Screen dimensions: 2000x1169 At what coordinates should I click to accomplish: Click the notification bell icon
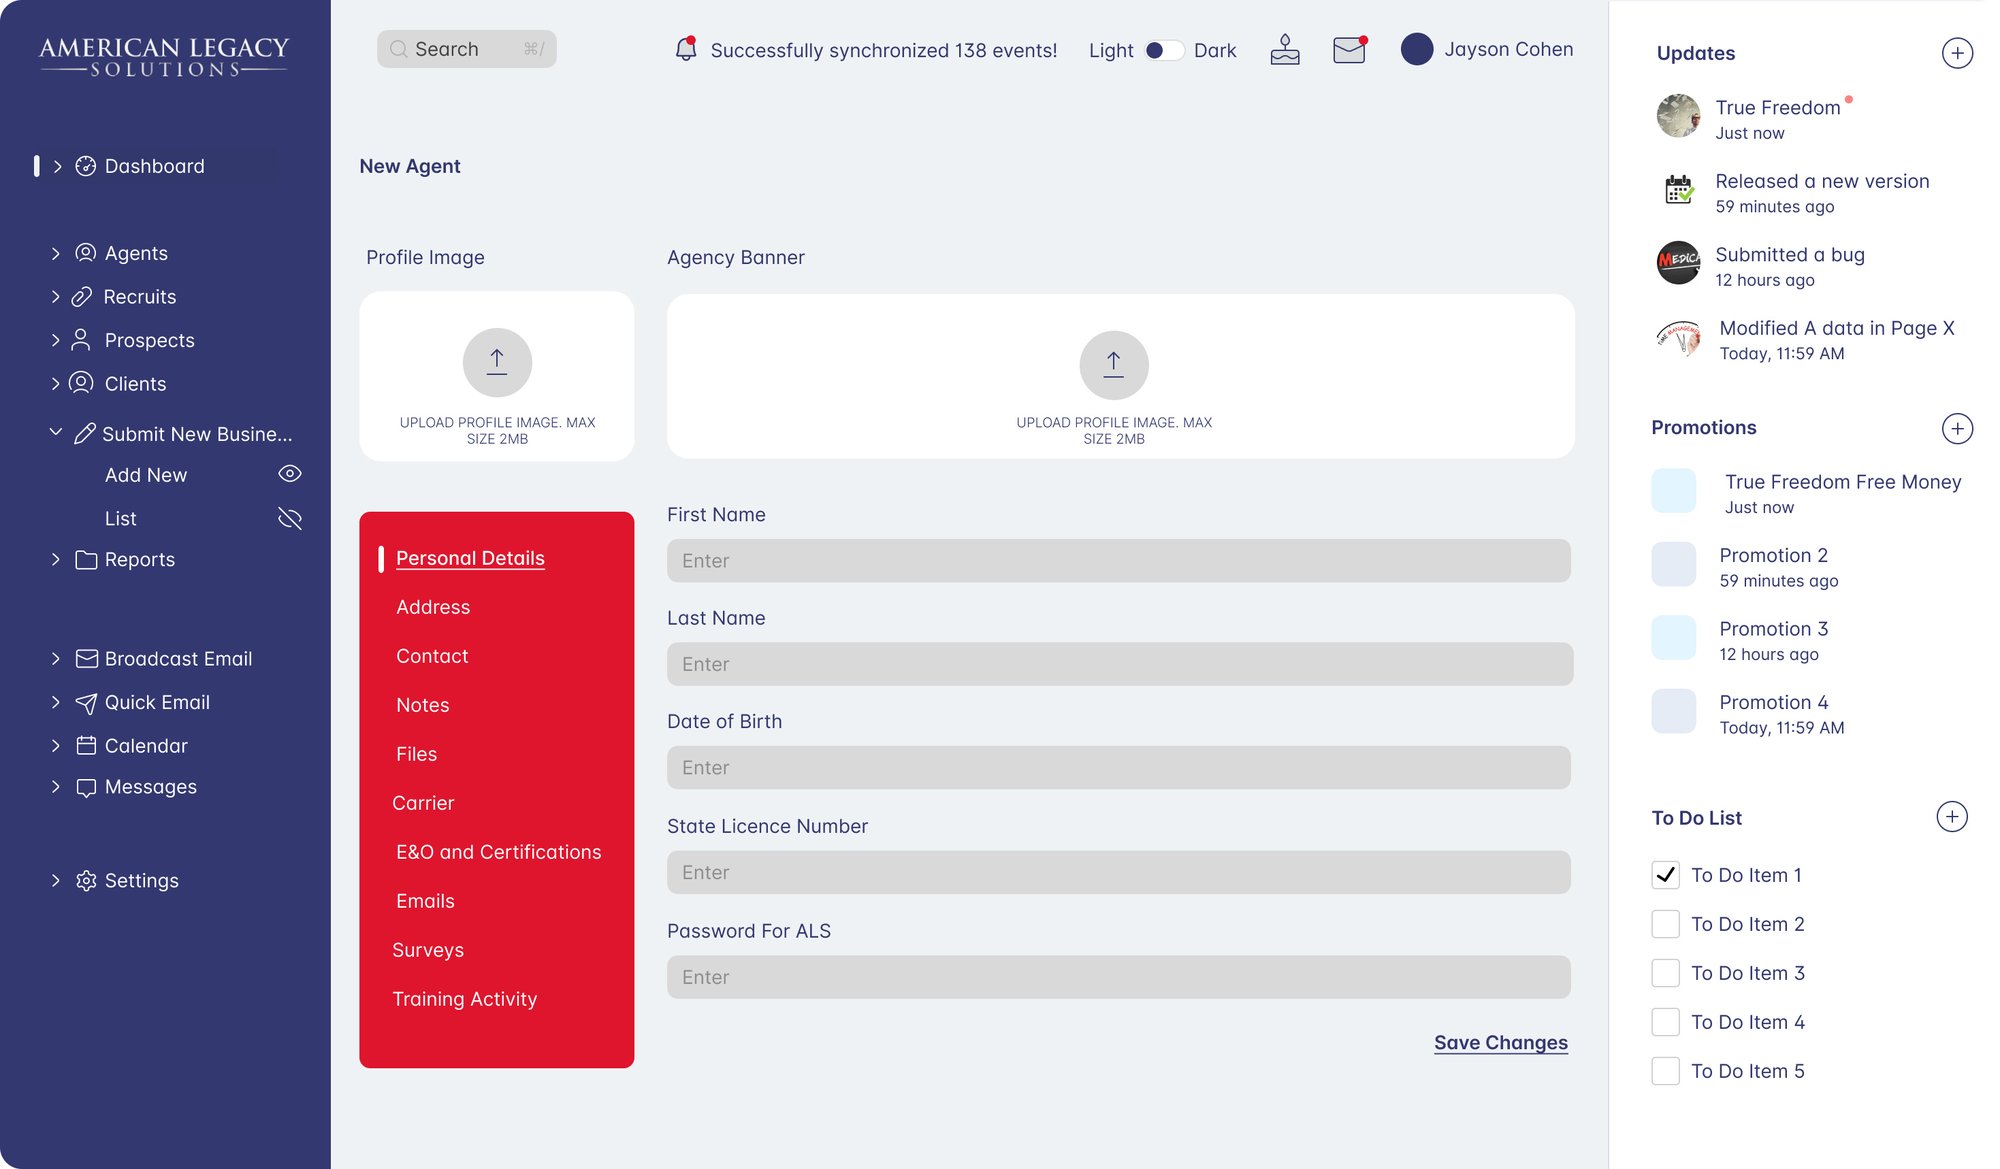point(685,49)
